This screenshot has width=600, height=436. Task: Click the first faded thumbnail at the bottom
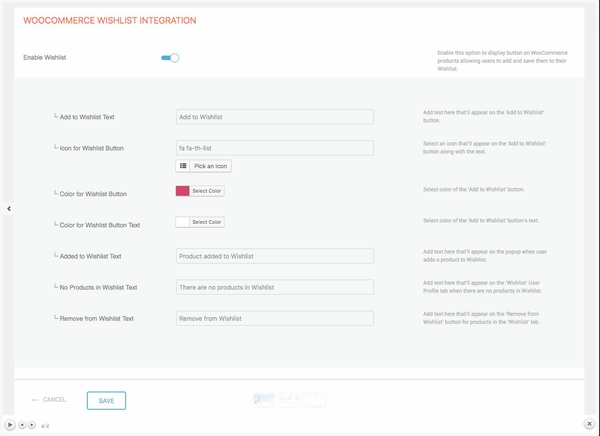pos(263,400)
